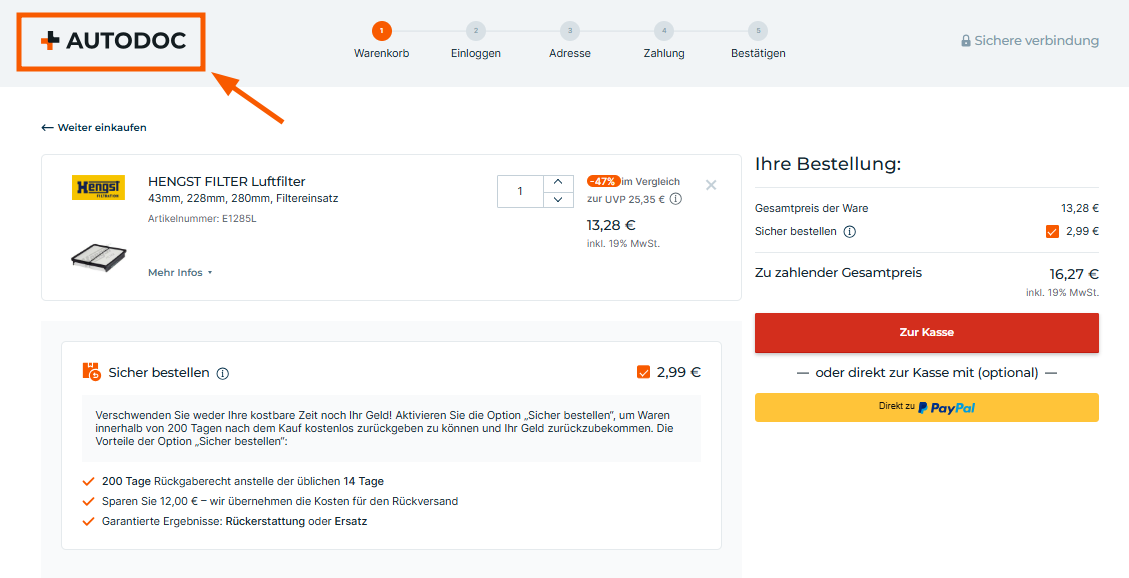Screen dimensions: 1129x578
Task: Uncheck Sicher bestellen in order summary
Action: (x=1051, y=232)
